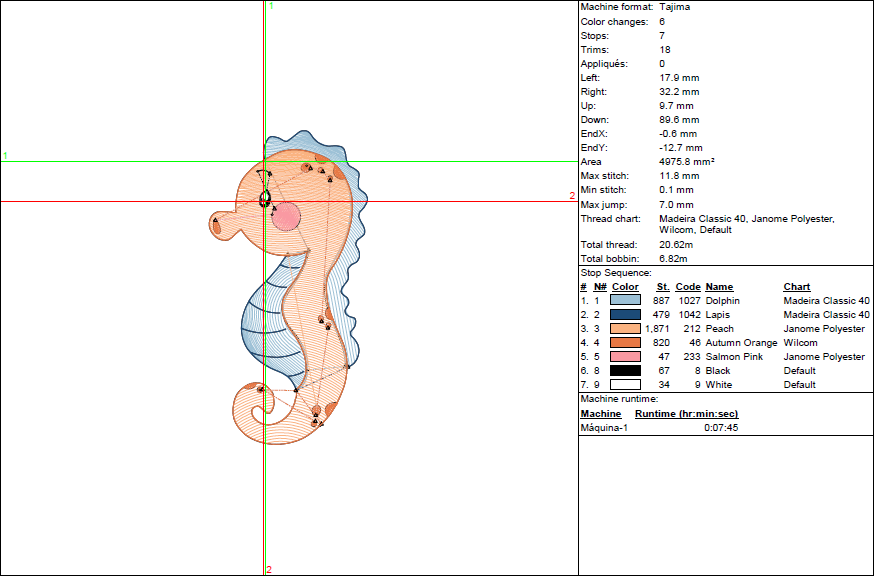The image size is (874, 576).
Task: Click the seahorse's black eye
Action: click(x=265, y=198)
